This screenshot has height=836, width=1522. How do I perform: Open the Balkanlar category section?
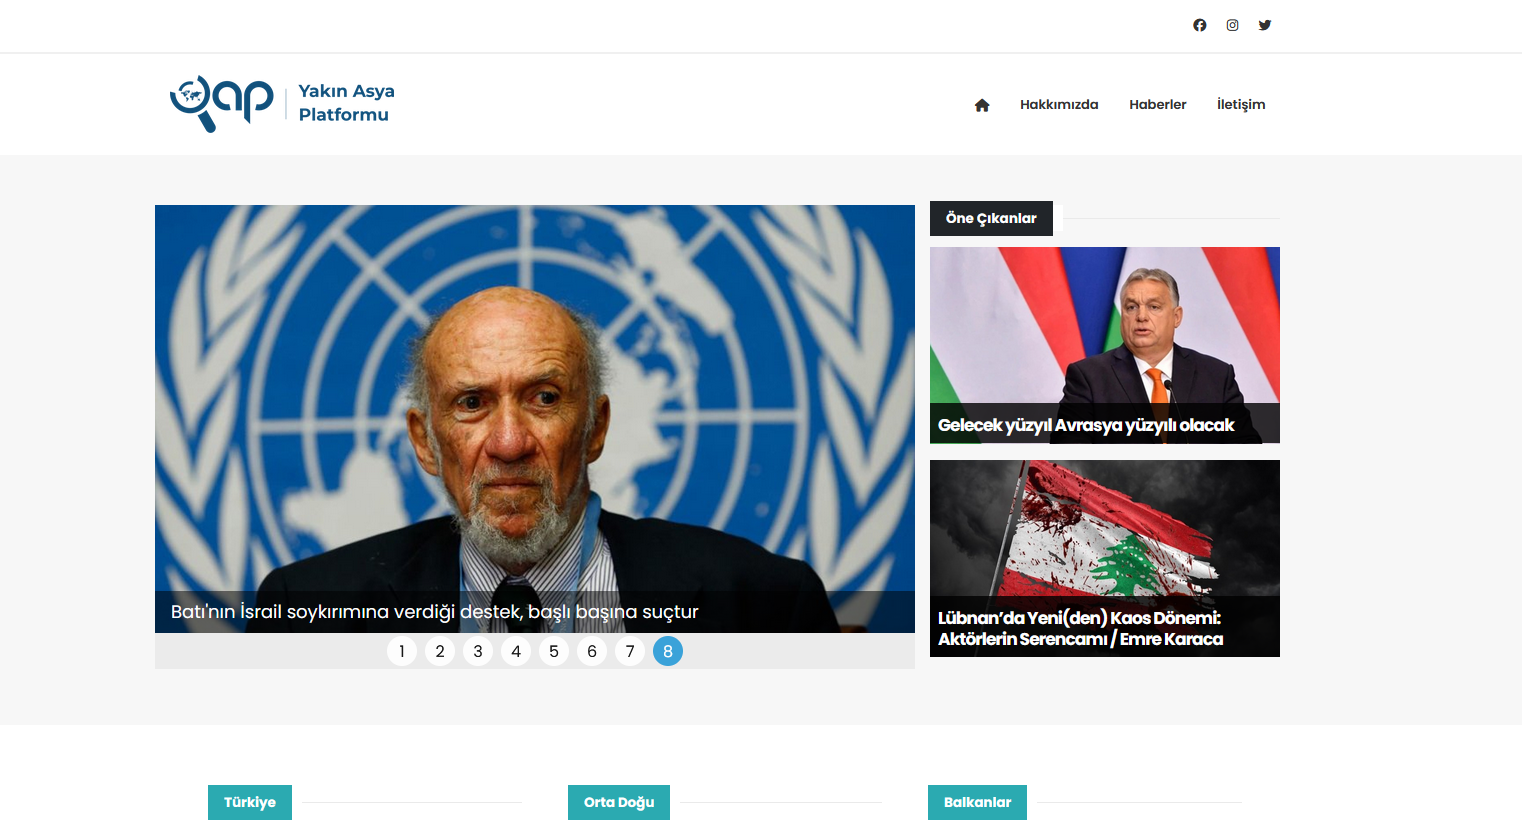(x=977, y=802)
